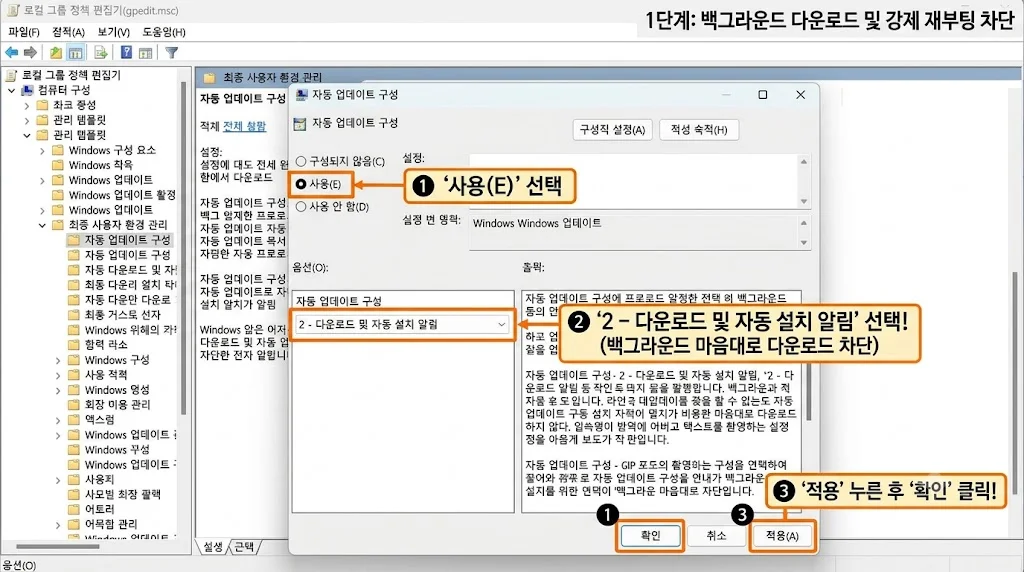The height and width of the screenshot is (572, 1024).
Task: Select the 사용지 folder
Action: click(99, 479)
